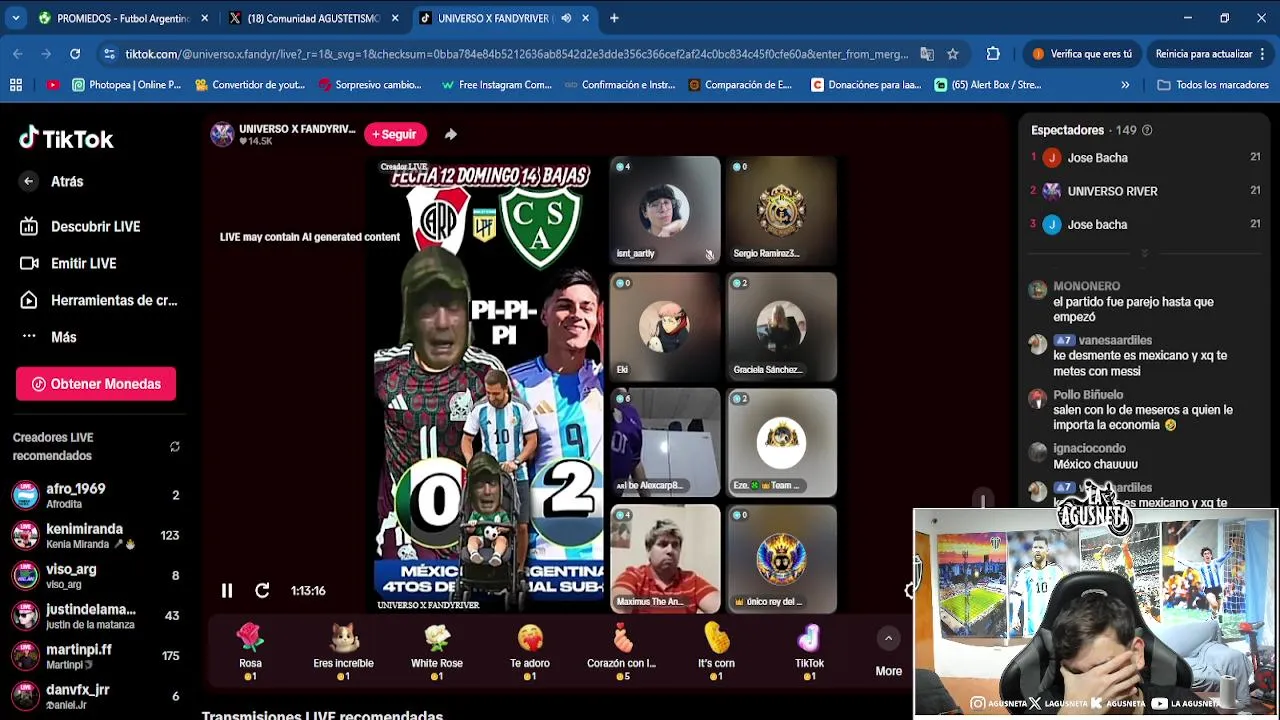Send the White Rose gift
The image size is (1280, 720).
point(437,651)
